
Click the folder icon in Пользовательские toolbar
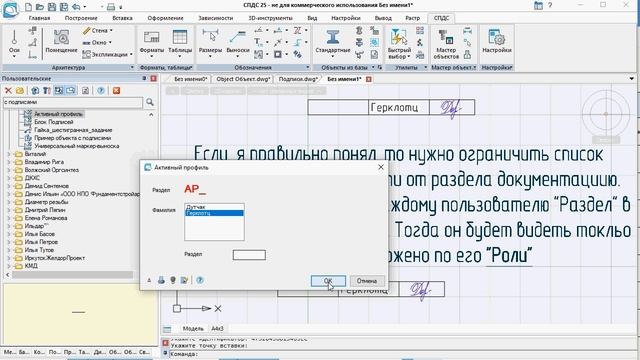coord(19,91)
